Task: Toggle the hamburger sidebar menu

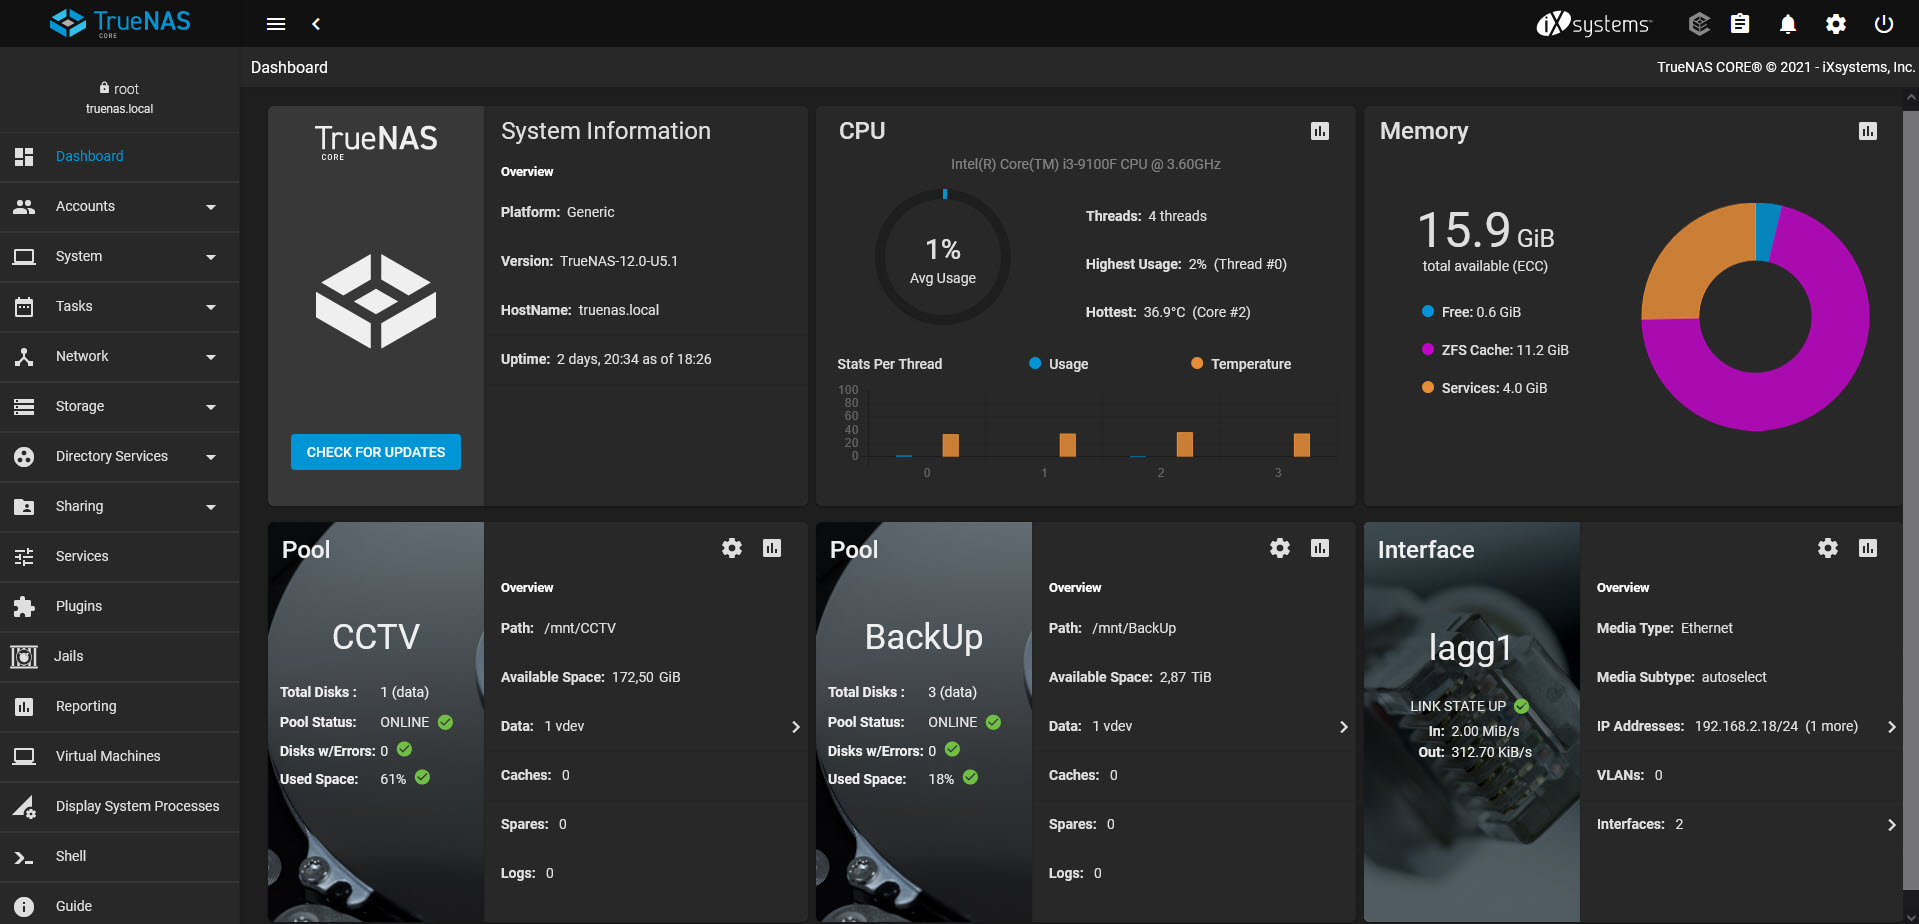Action: [x=276, y=24]
